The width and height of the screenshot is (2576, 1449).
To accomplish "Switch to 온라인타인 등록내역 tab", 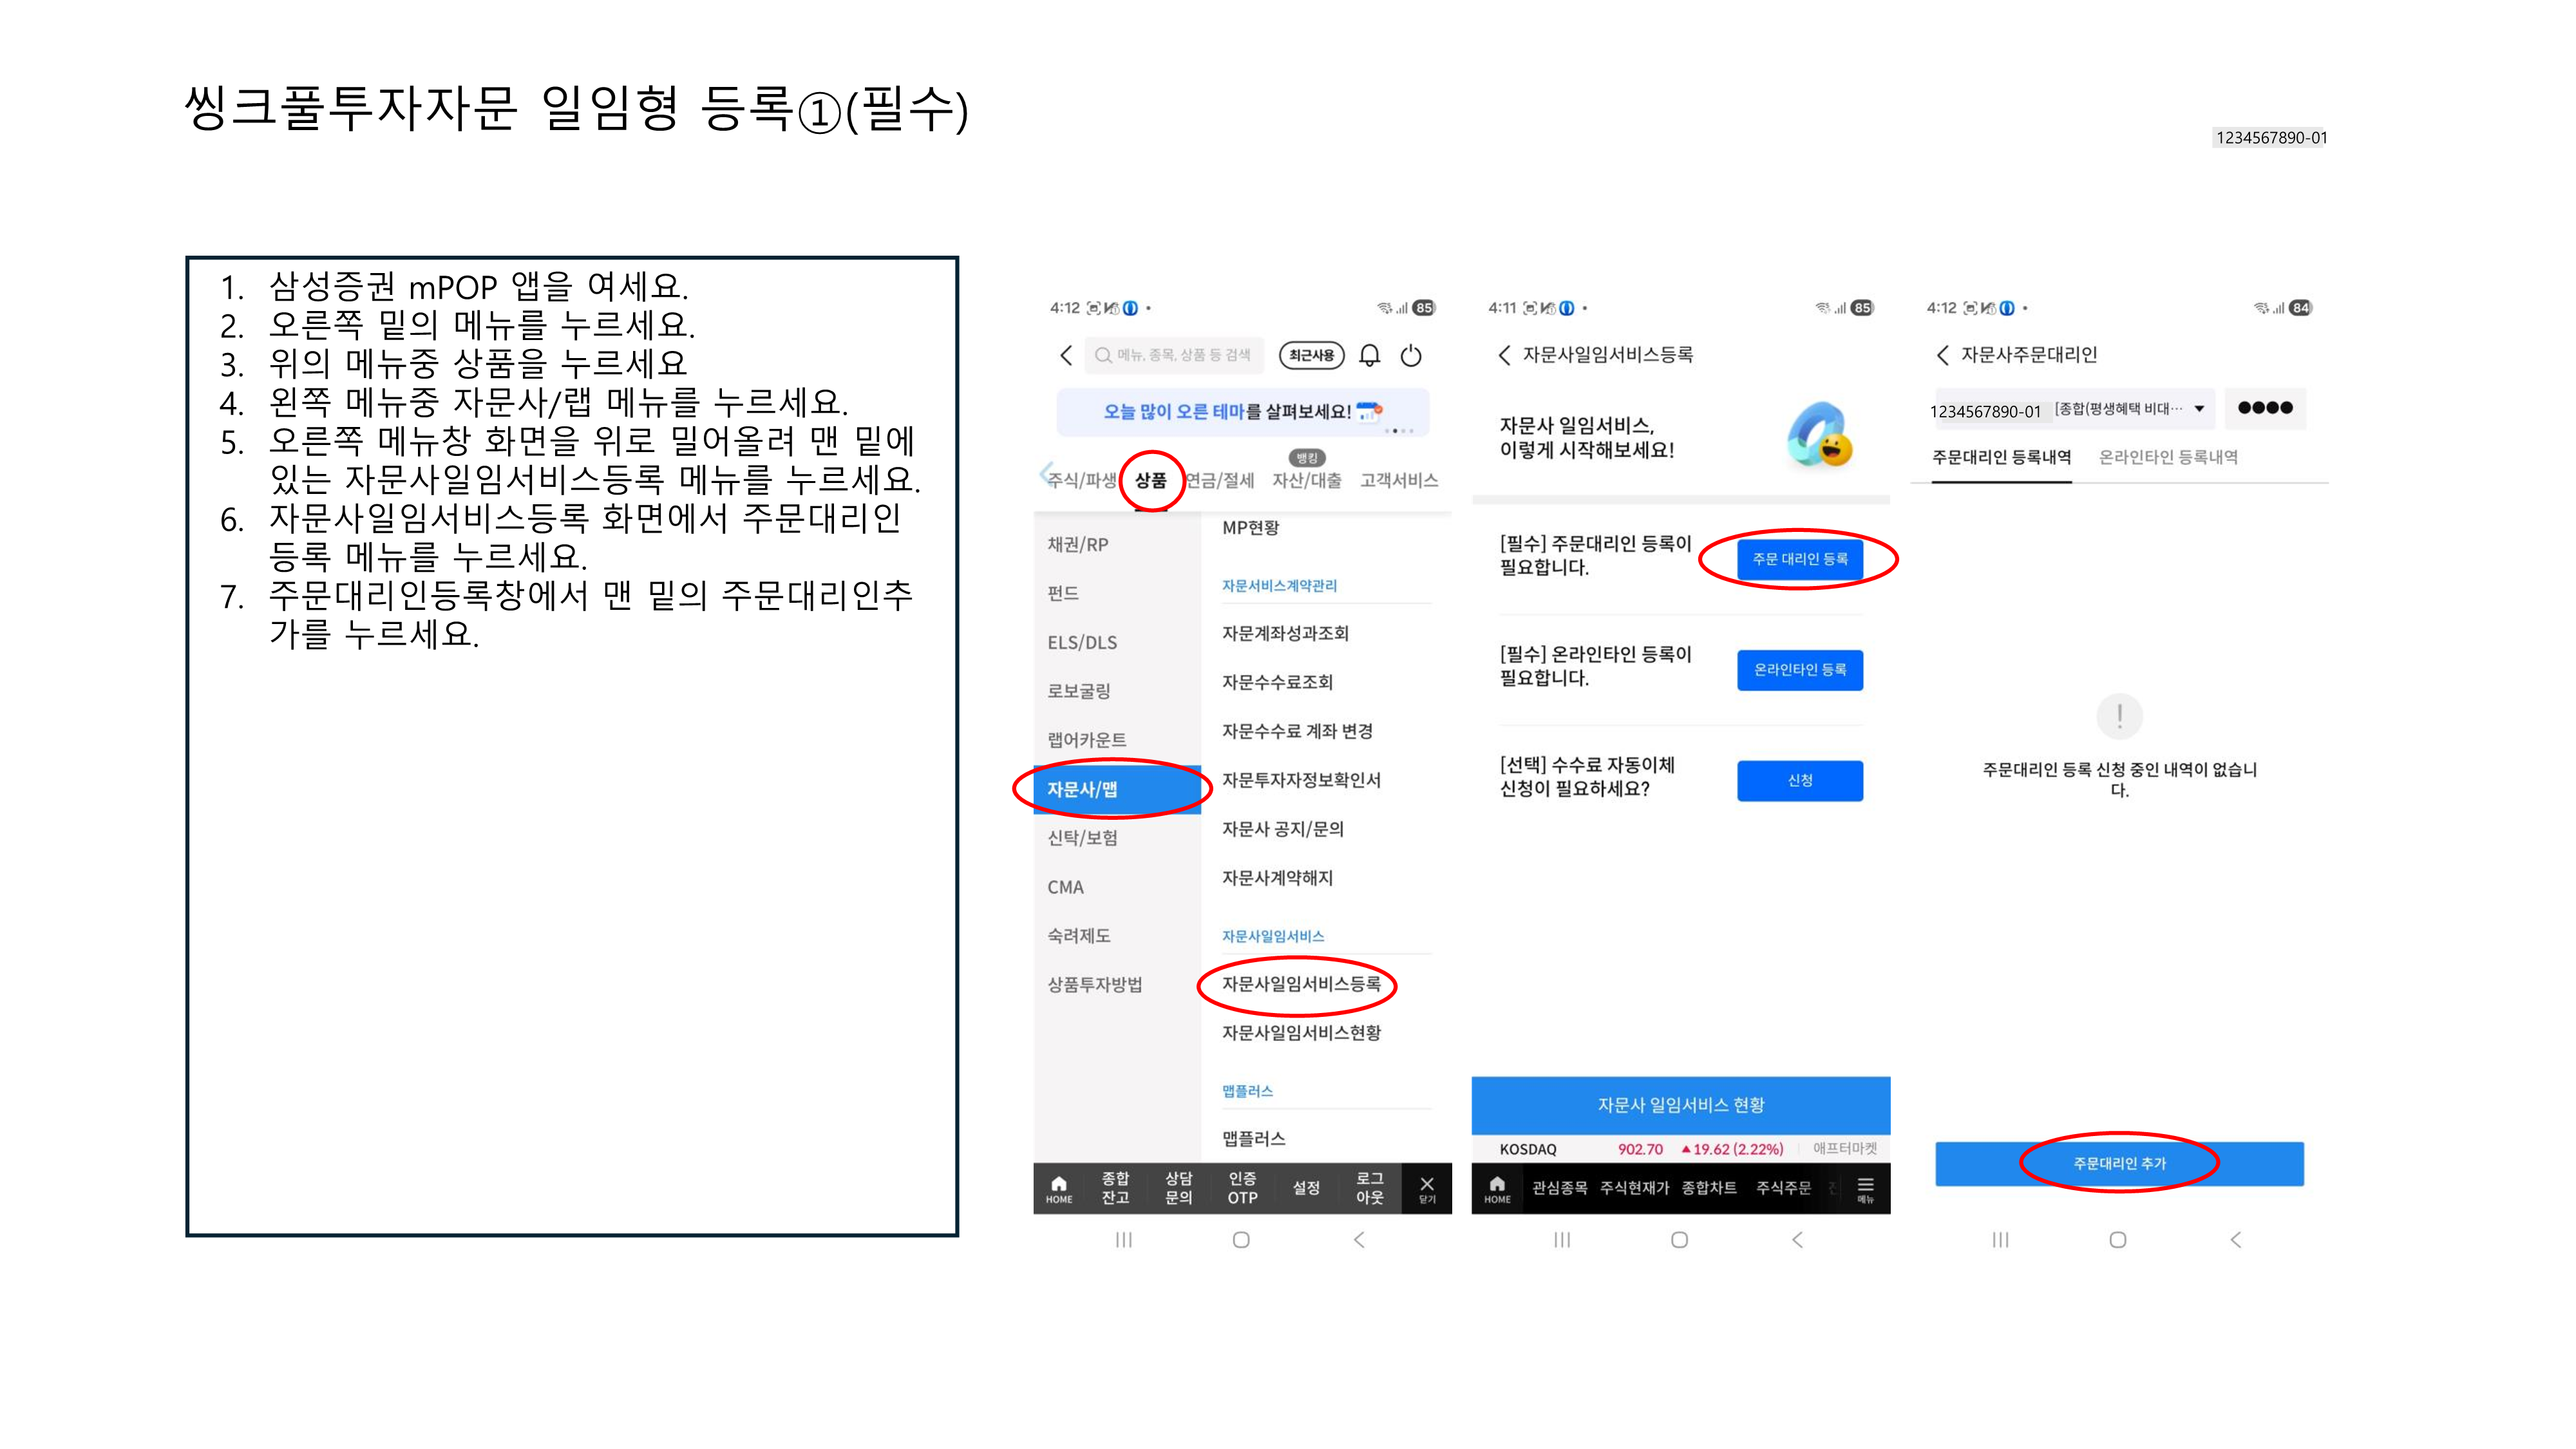I will tap(2167, 457).
